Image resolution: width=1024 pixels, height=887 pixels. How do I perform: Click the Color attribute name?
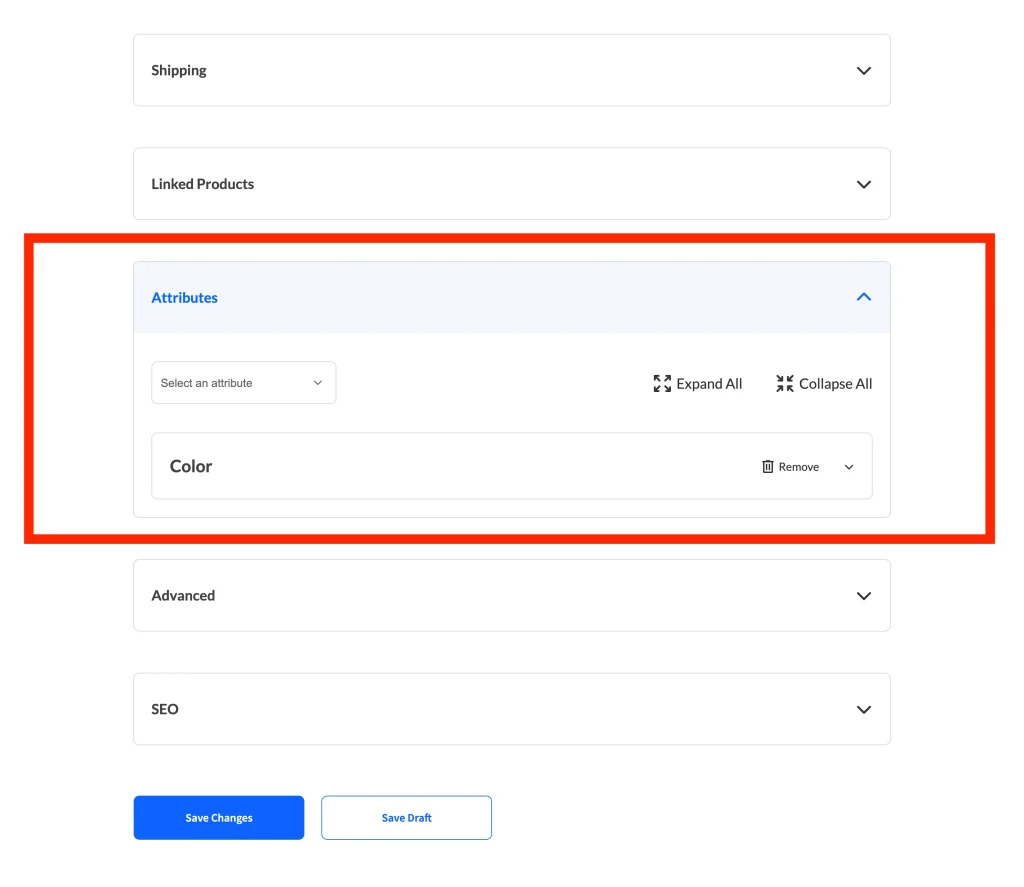191,466
